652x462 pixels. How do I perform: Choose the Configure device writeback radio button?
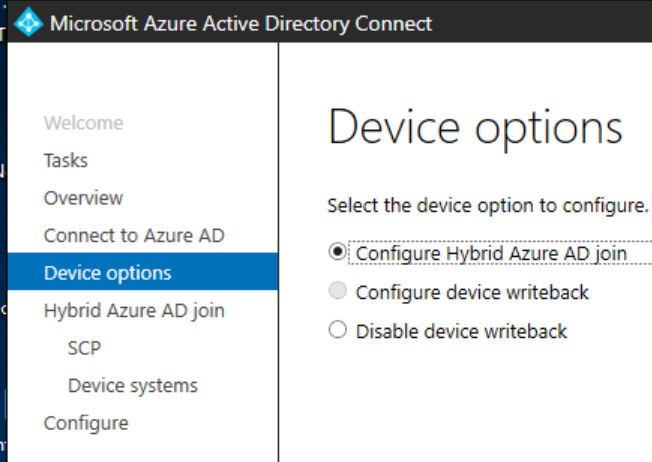(x=337, y=292)
